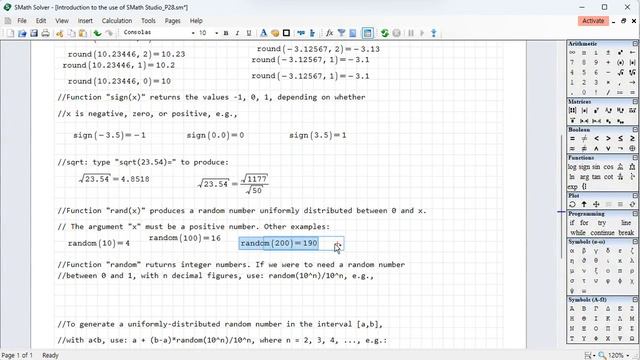Open the font color 'A' icon

pyautogui.click(x=263, y=33)
